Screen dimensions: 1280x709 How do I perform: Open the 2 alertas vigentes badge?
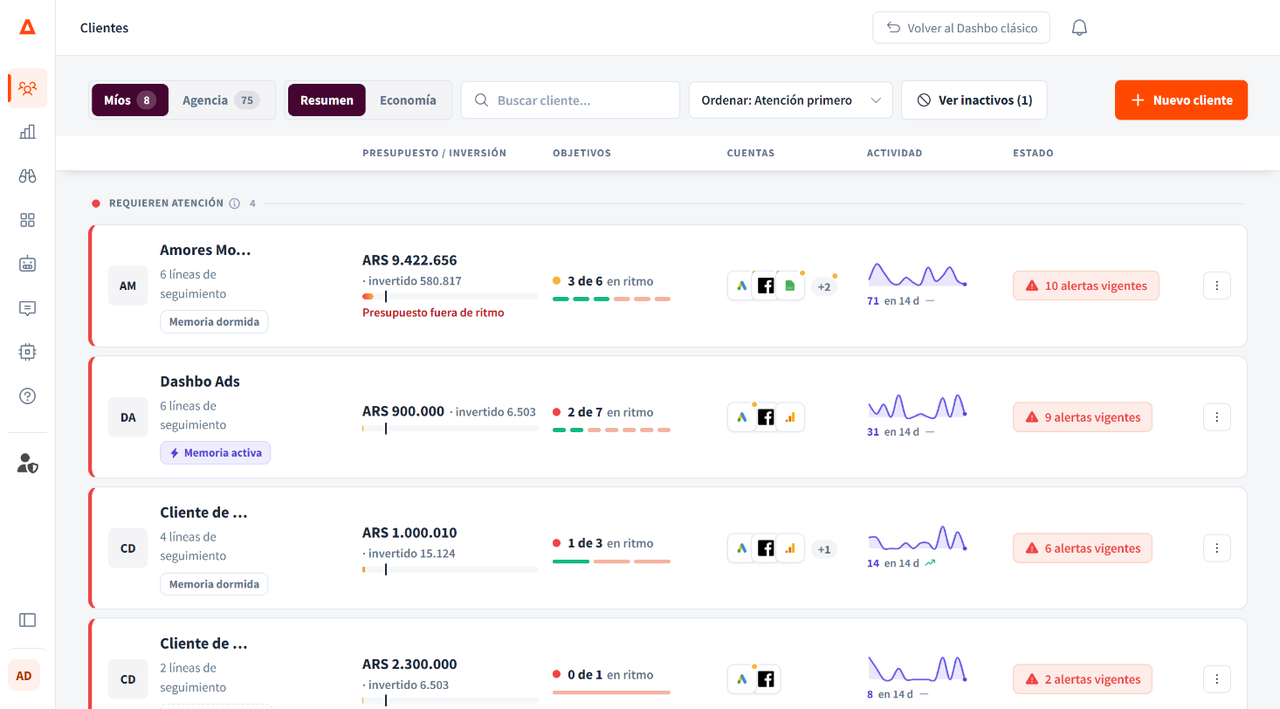tap(1082, 679)
